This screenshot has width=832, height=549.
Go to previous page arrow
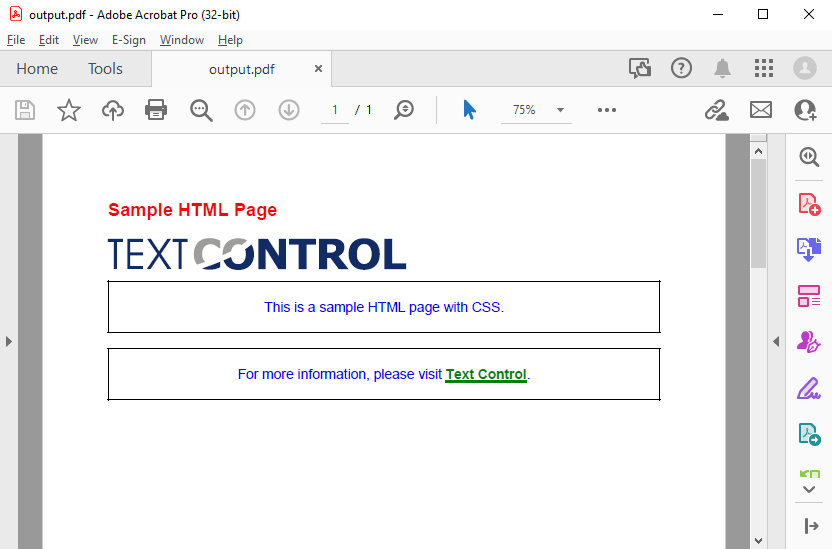click(x=245, y=110)
